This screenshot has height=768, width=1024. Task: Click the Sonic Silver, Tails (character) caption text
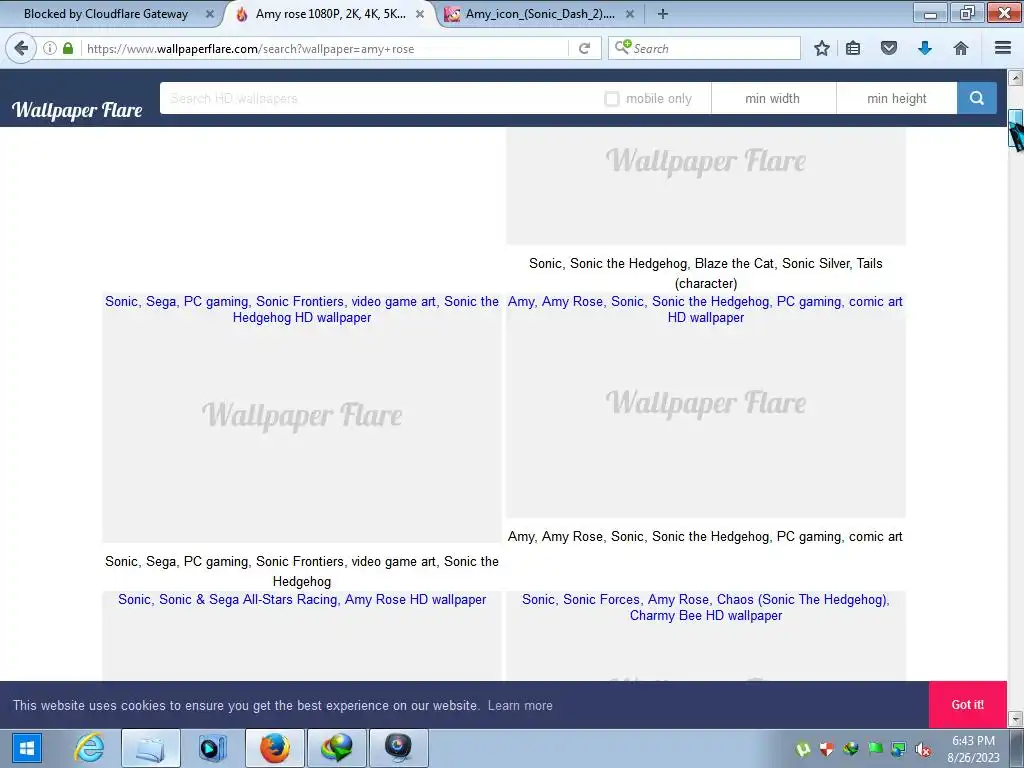[x=705, y=273]
